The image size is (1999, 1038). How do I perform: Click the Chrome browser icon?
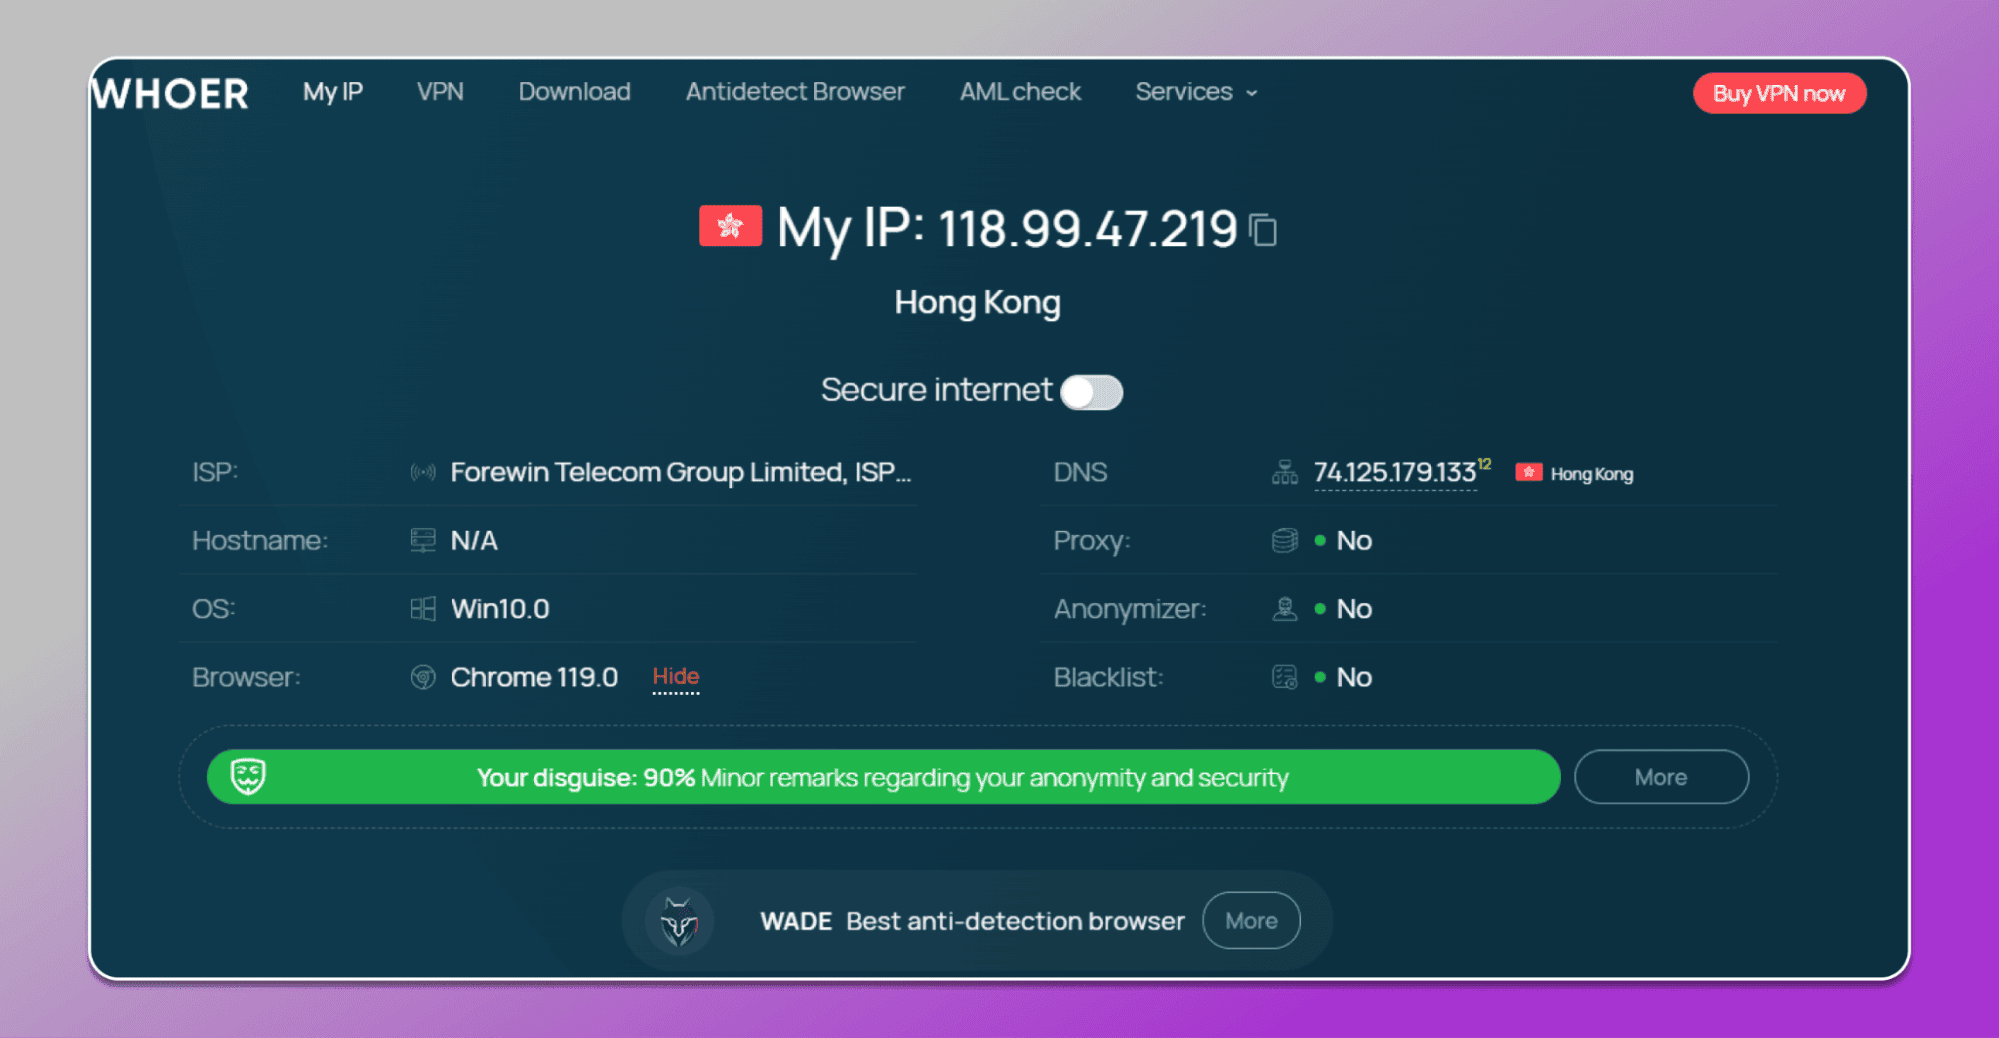423,677
